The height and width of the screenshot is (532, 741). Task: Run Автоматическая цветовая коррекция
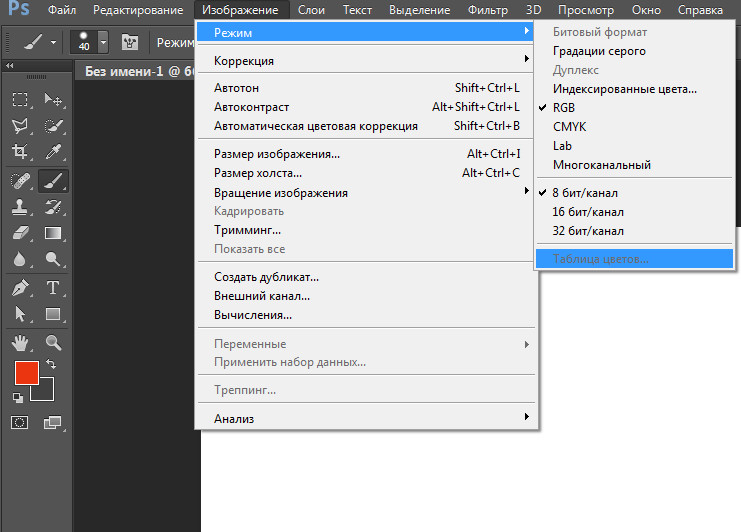(x=365, y=126)
